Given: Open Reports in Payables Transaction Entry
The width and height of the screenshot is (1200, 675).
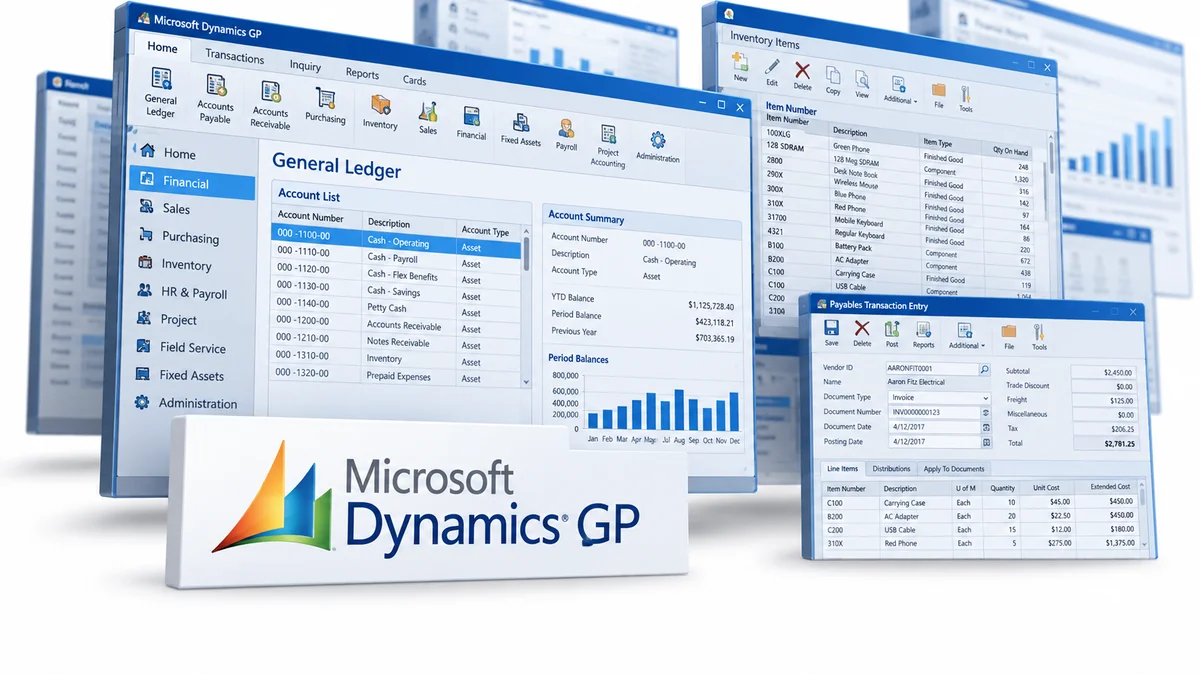Looking at the screenshot, I should coord(923,335).
